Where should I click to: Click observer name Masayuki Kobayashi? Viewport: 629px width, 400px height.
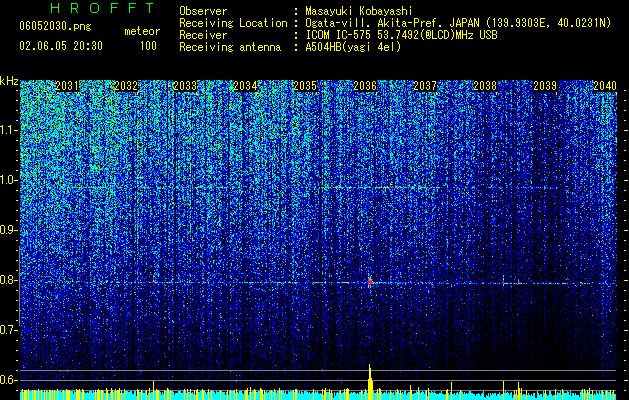[359, 11]
